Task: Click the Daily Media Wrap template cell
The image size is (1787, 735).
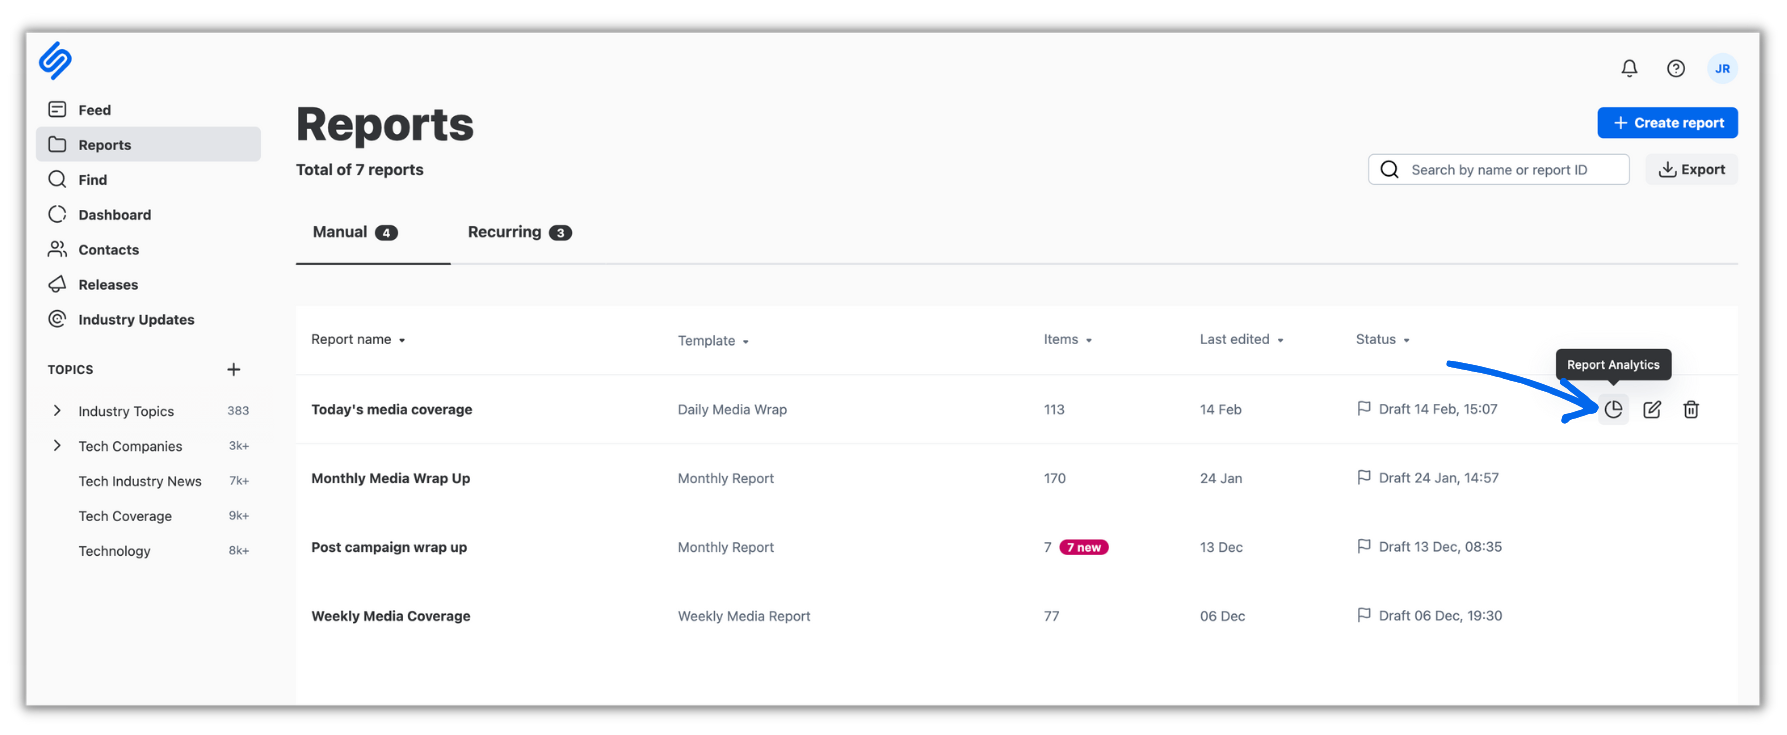Action: (732, 409)
